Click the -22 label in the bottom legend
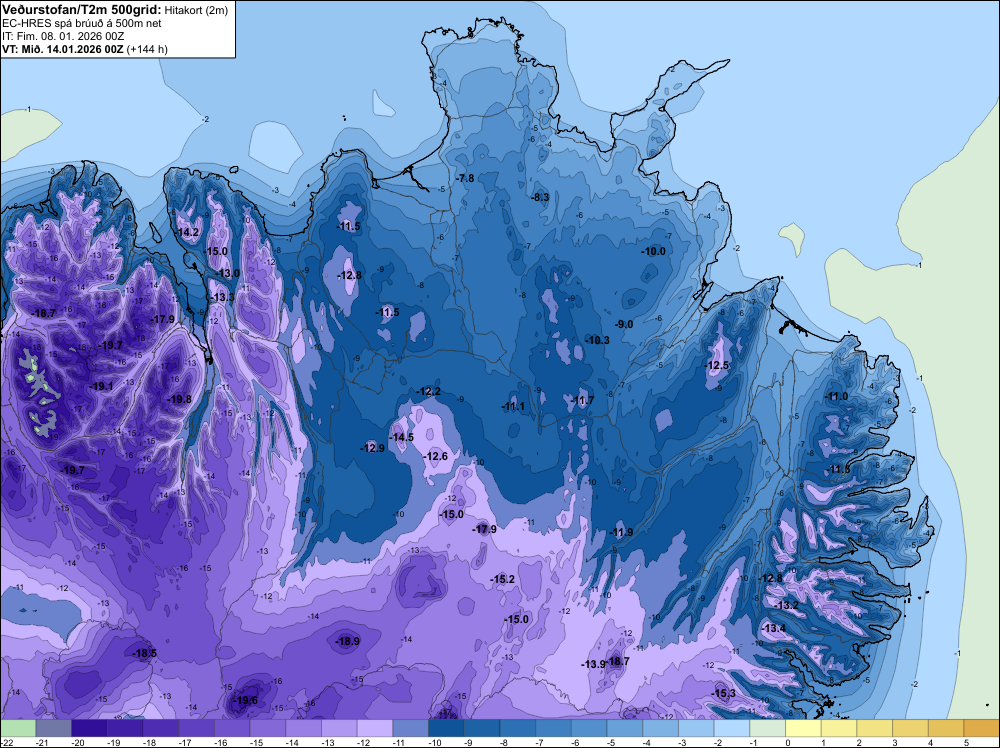This screenshot has height=748, width=1000. pos(8,742)
